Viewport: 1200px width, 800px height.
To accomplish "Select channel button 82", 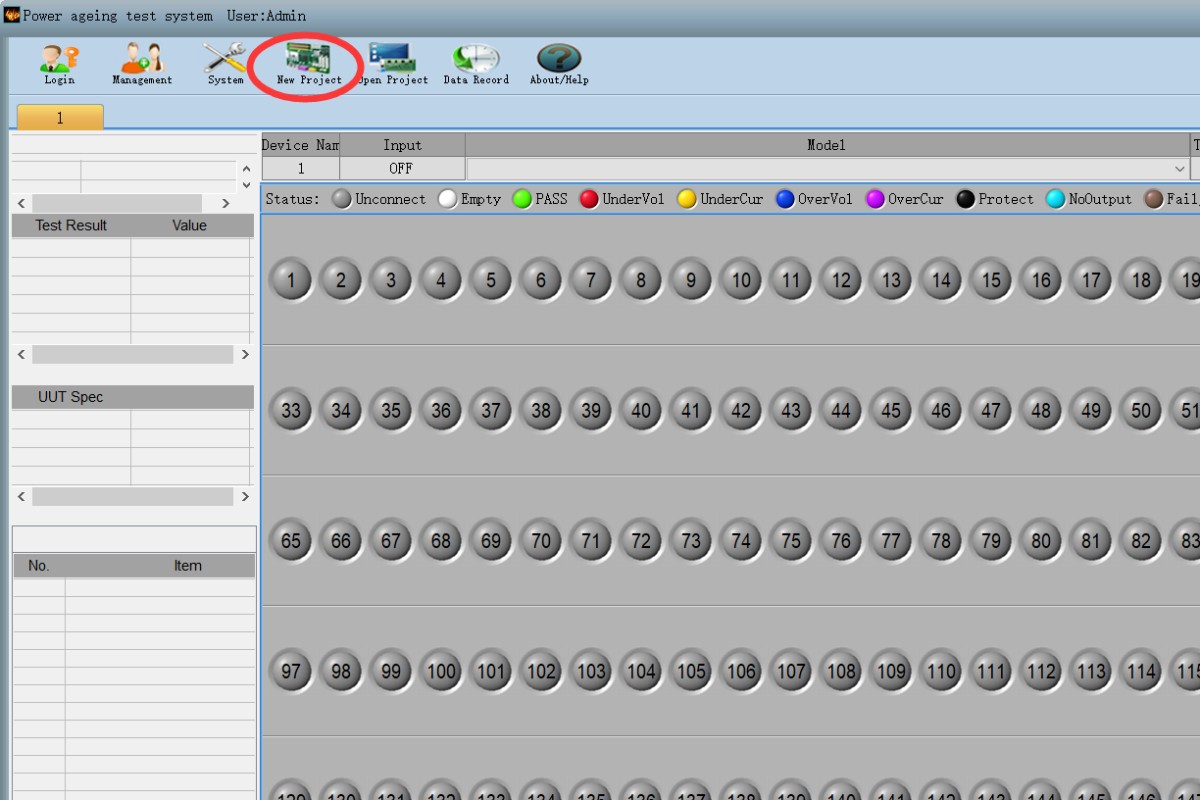I will [x=1141, y=541].
